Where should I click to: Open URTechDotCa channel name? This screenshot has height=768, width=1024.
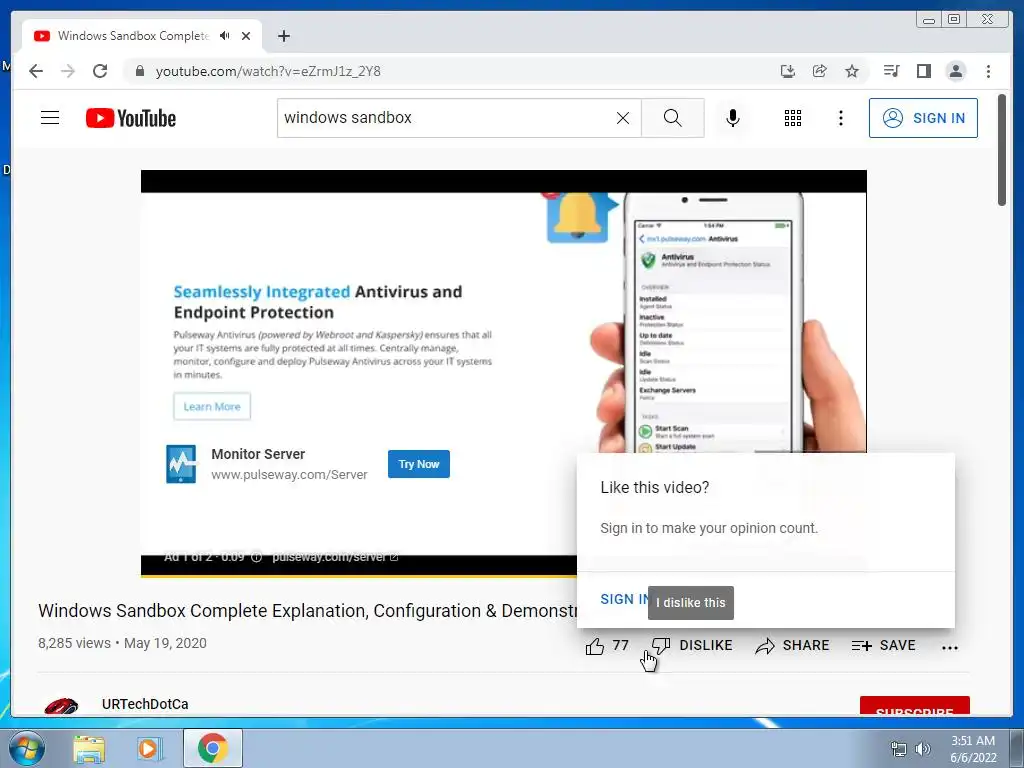pyautogui.click(x=145, y=704)
